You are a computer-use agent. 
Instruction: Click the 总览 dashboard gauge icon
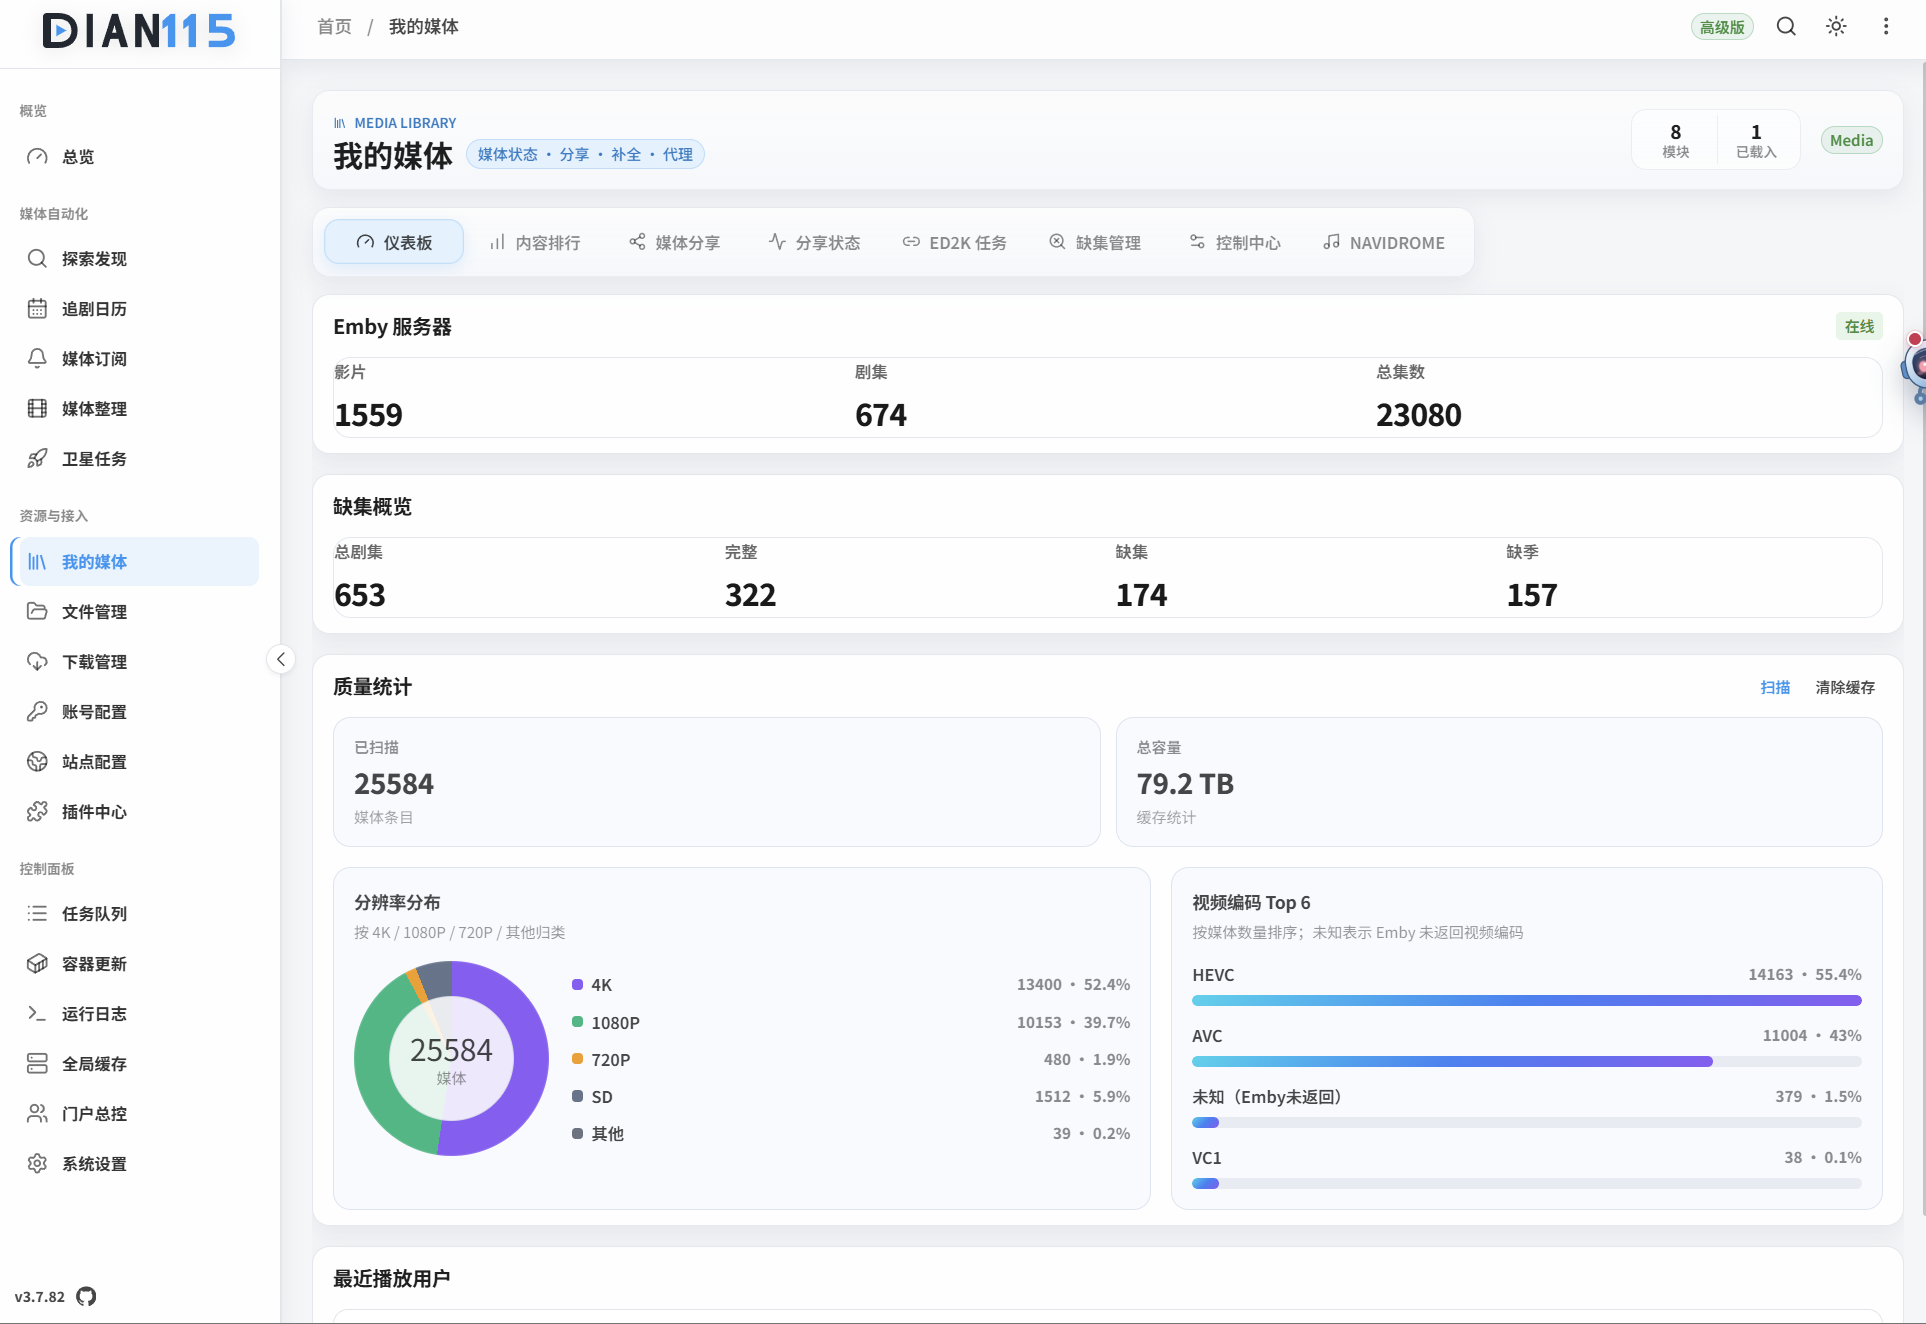[37, 157]
